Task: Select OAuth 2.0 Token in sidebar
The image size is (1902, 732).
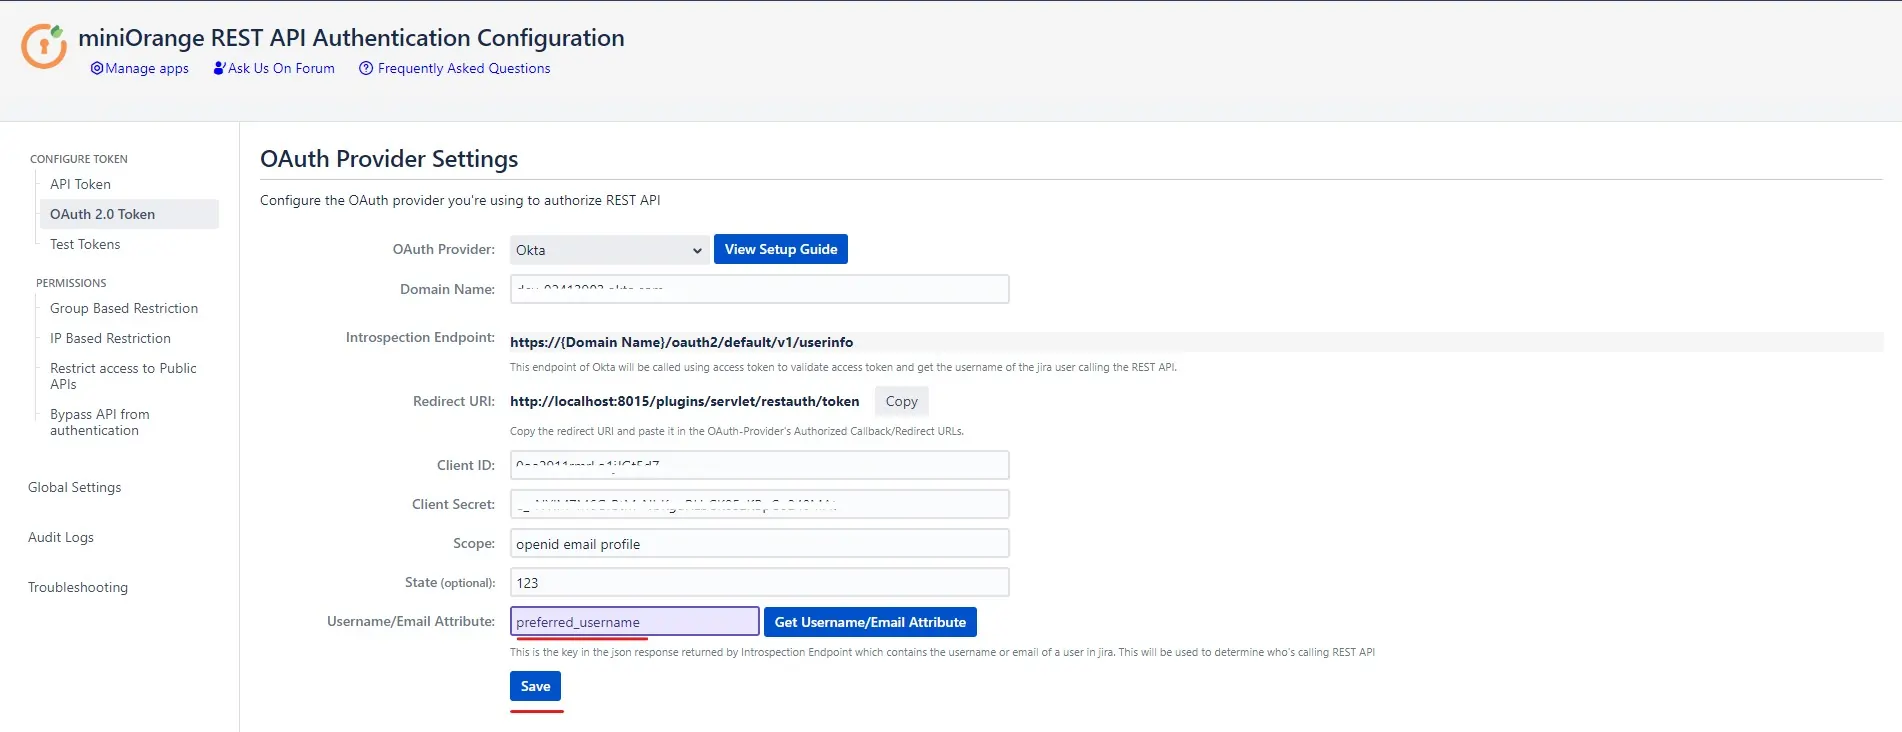Action: pyautogui.click(x=129, y=214)
